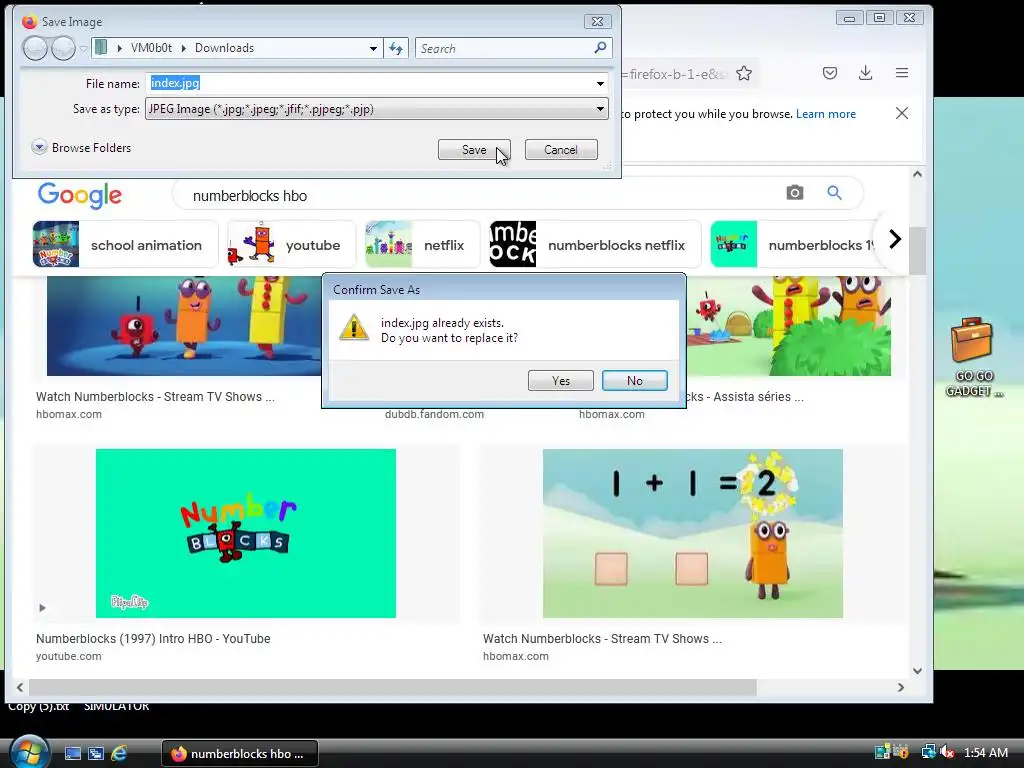Click Firefox icon in Save Image title
The width and height of the screenshot is (1024, 768).
29,22
